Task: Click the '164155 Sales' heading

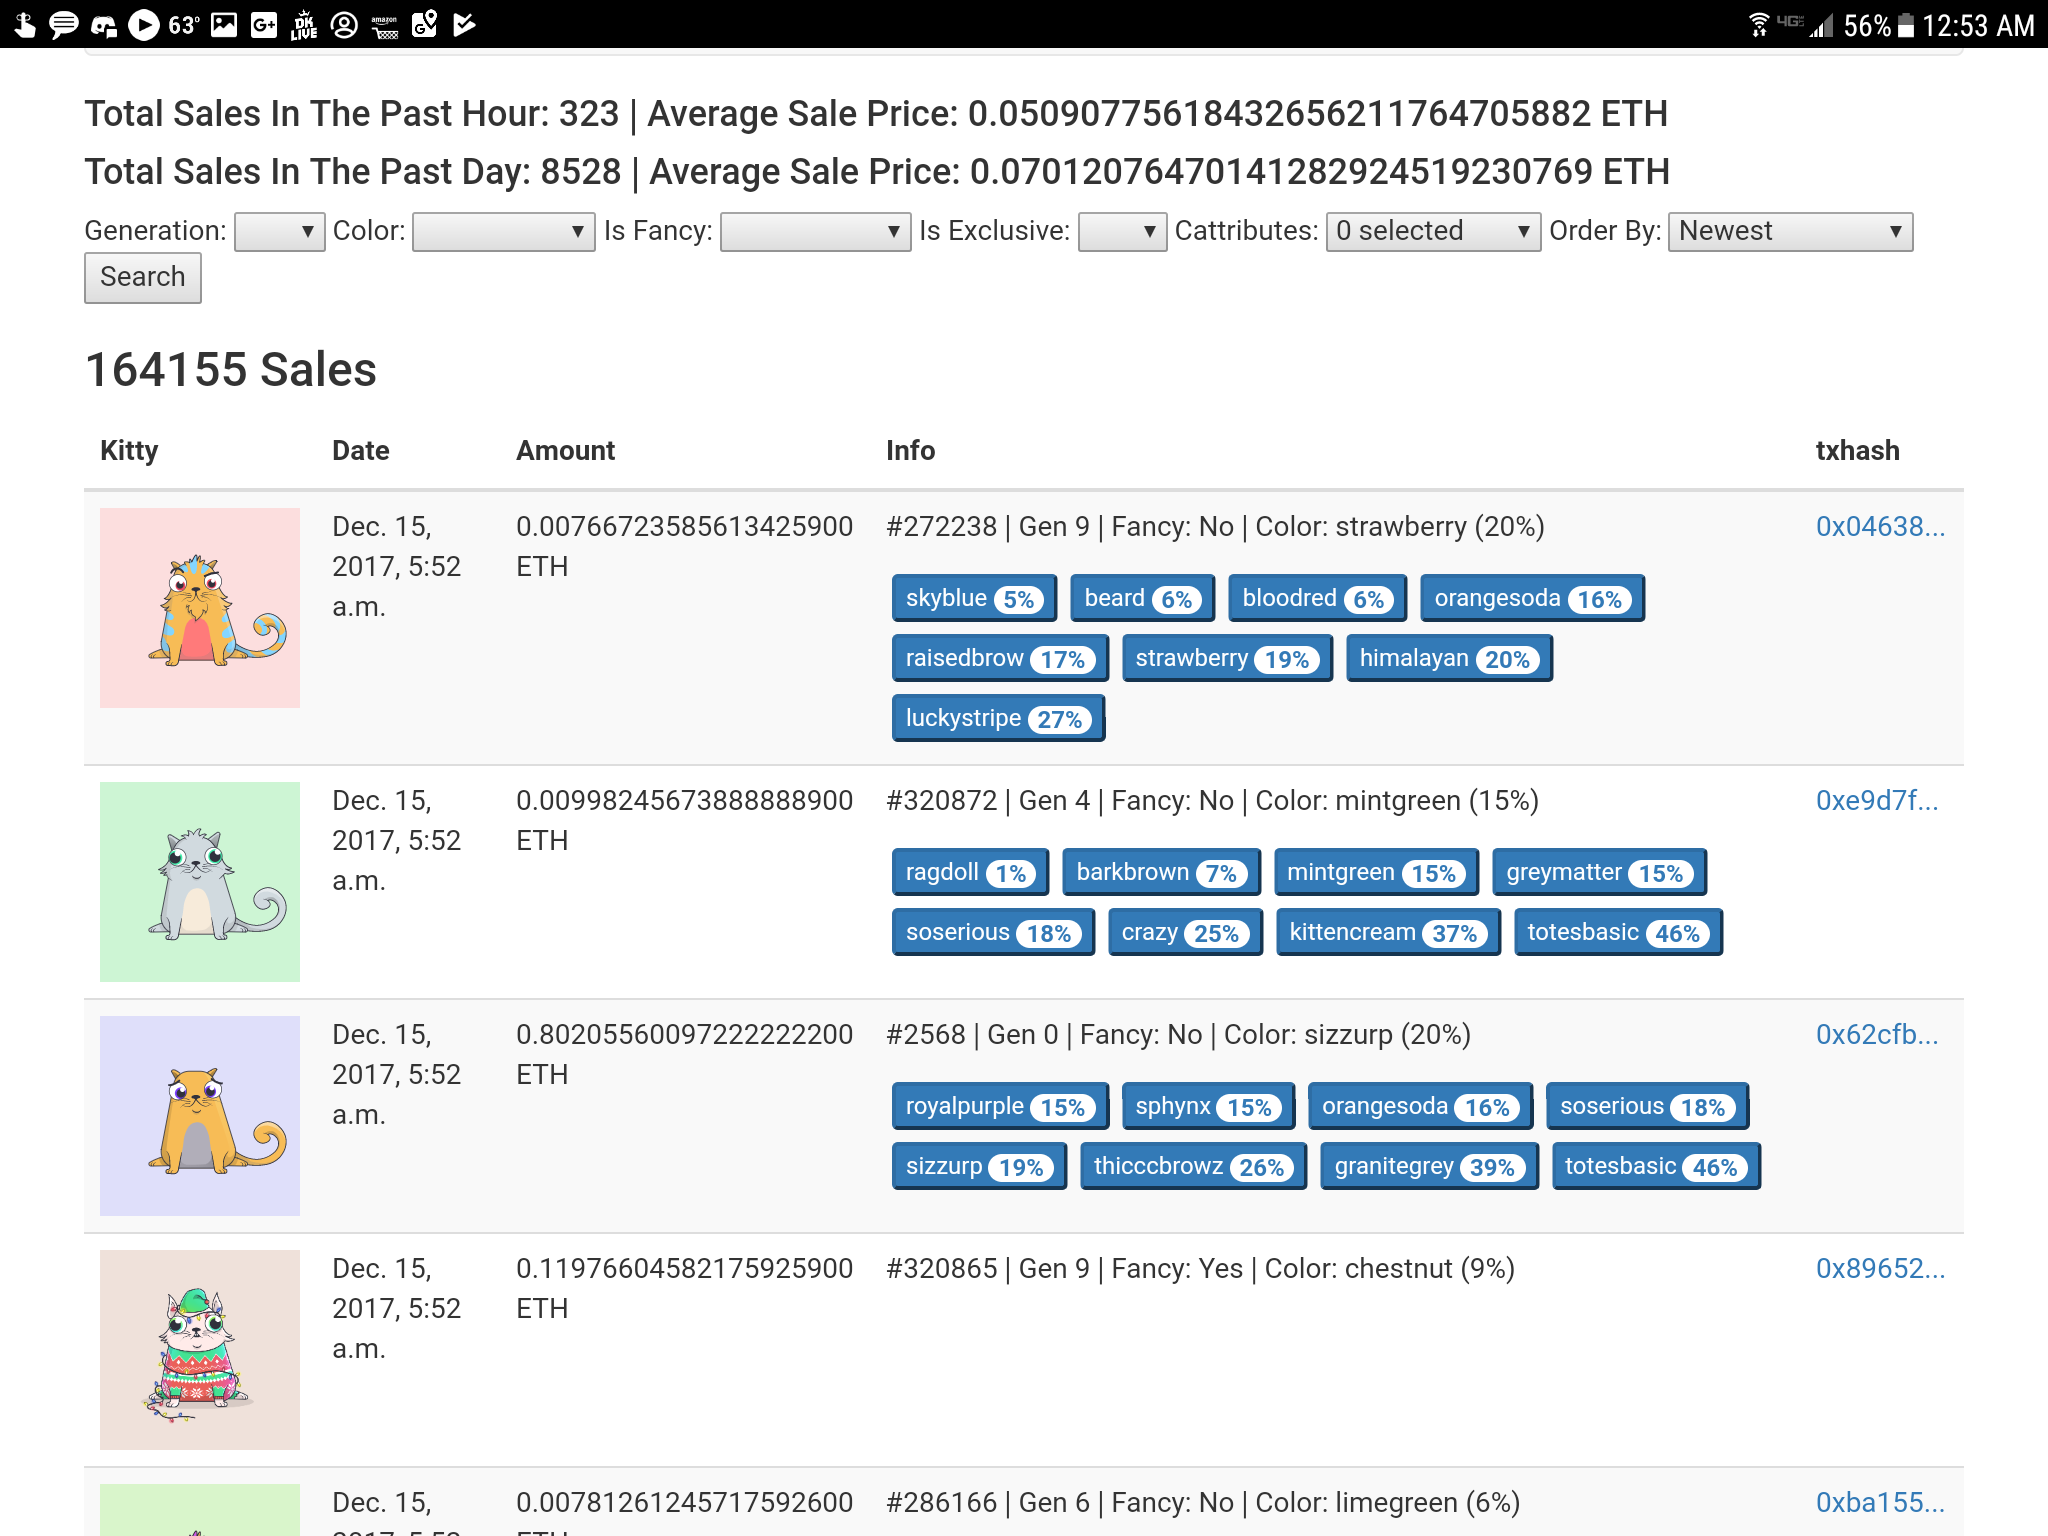Action: pyautogui.click(x=231, y=369)
